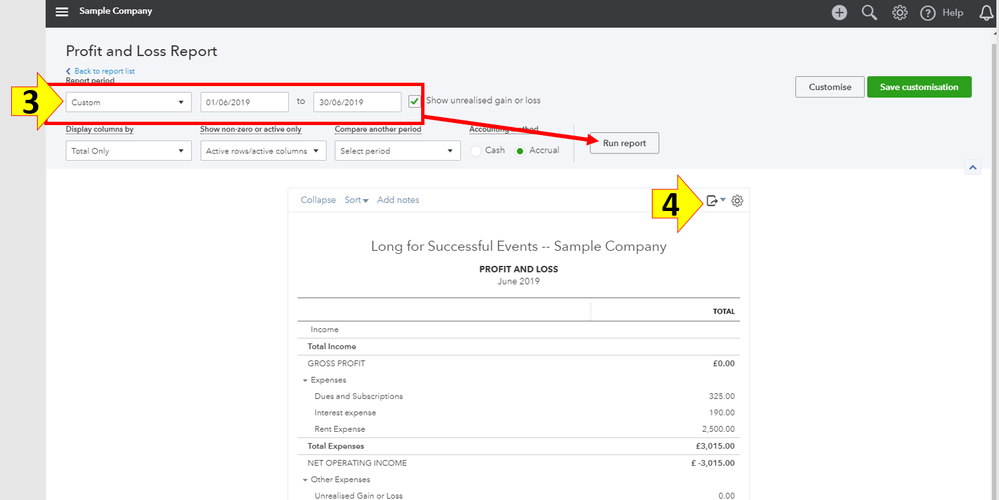Open the hamburger navigation menu
The width and height of the screenshot is (999, 500).
click(x=62, y=12)
